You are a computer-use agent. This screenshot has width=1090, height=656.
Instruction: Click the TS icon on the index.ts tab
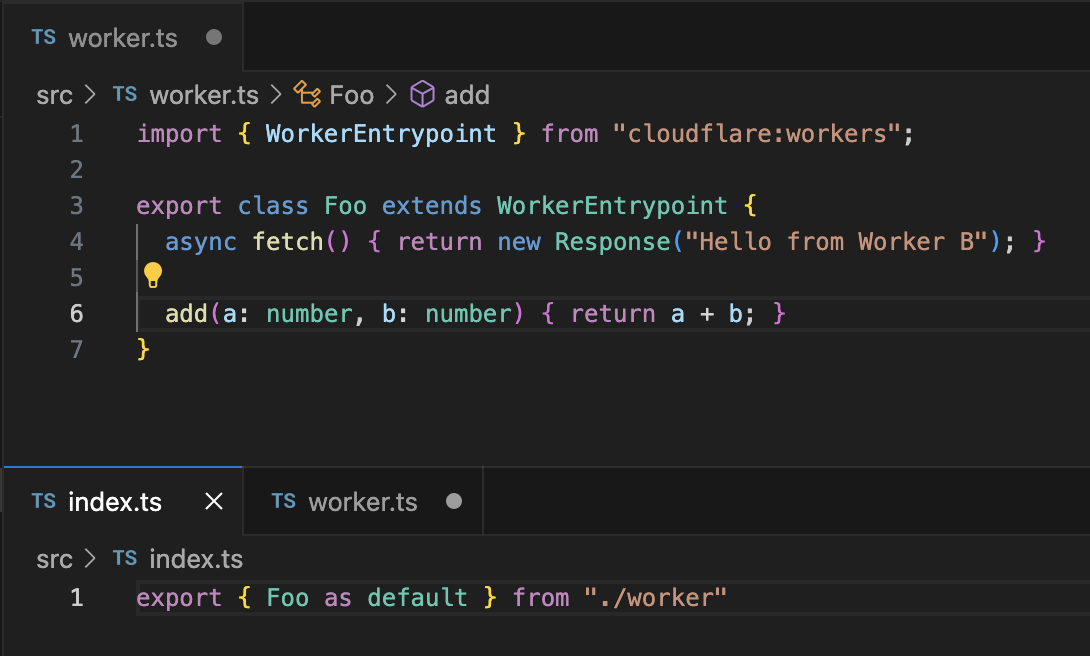pos(44,501)
